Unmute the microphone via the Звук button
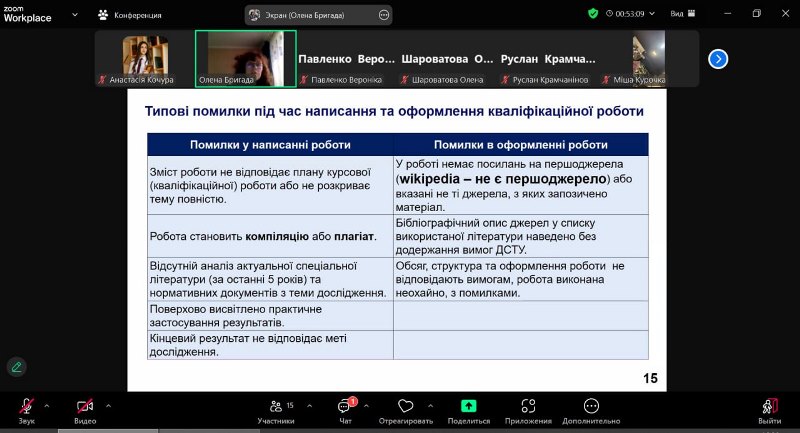This screenshot has height=433, width=800. pos(27,411)
